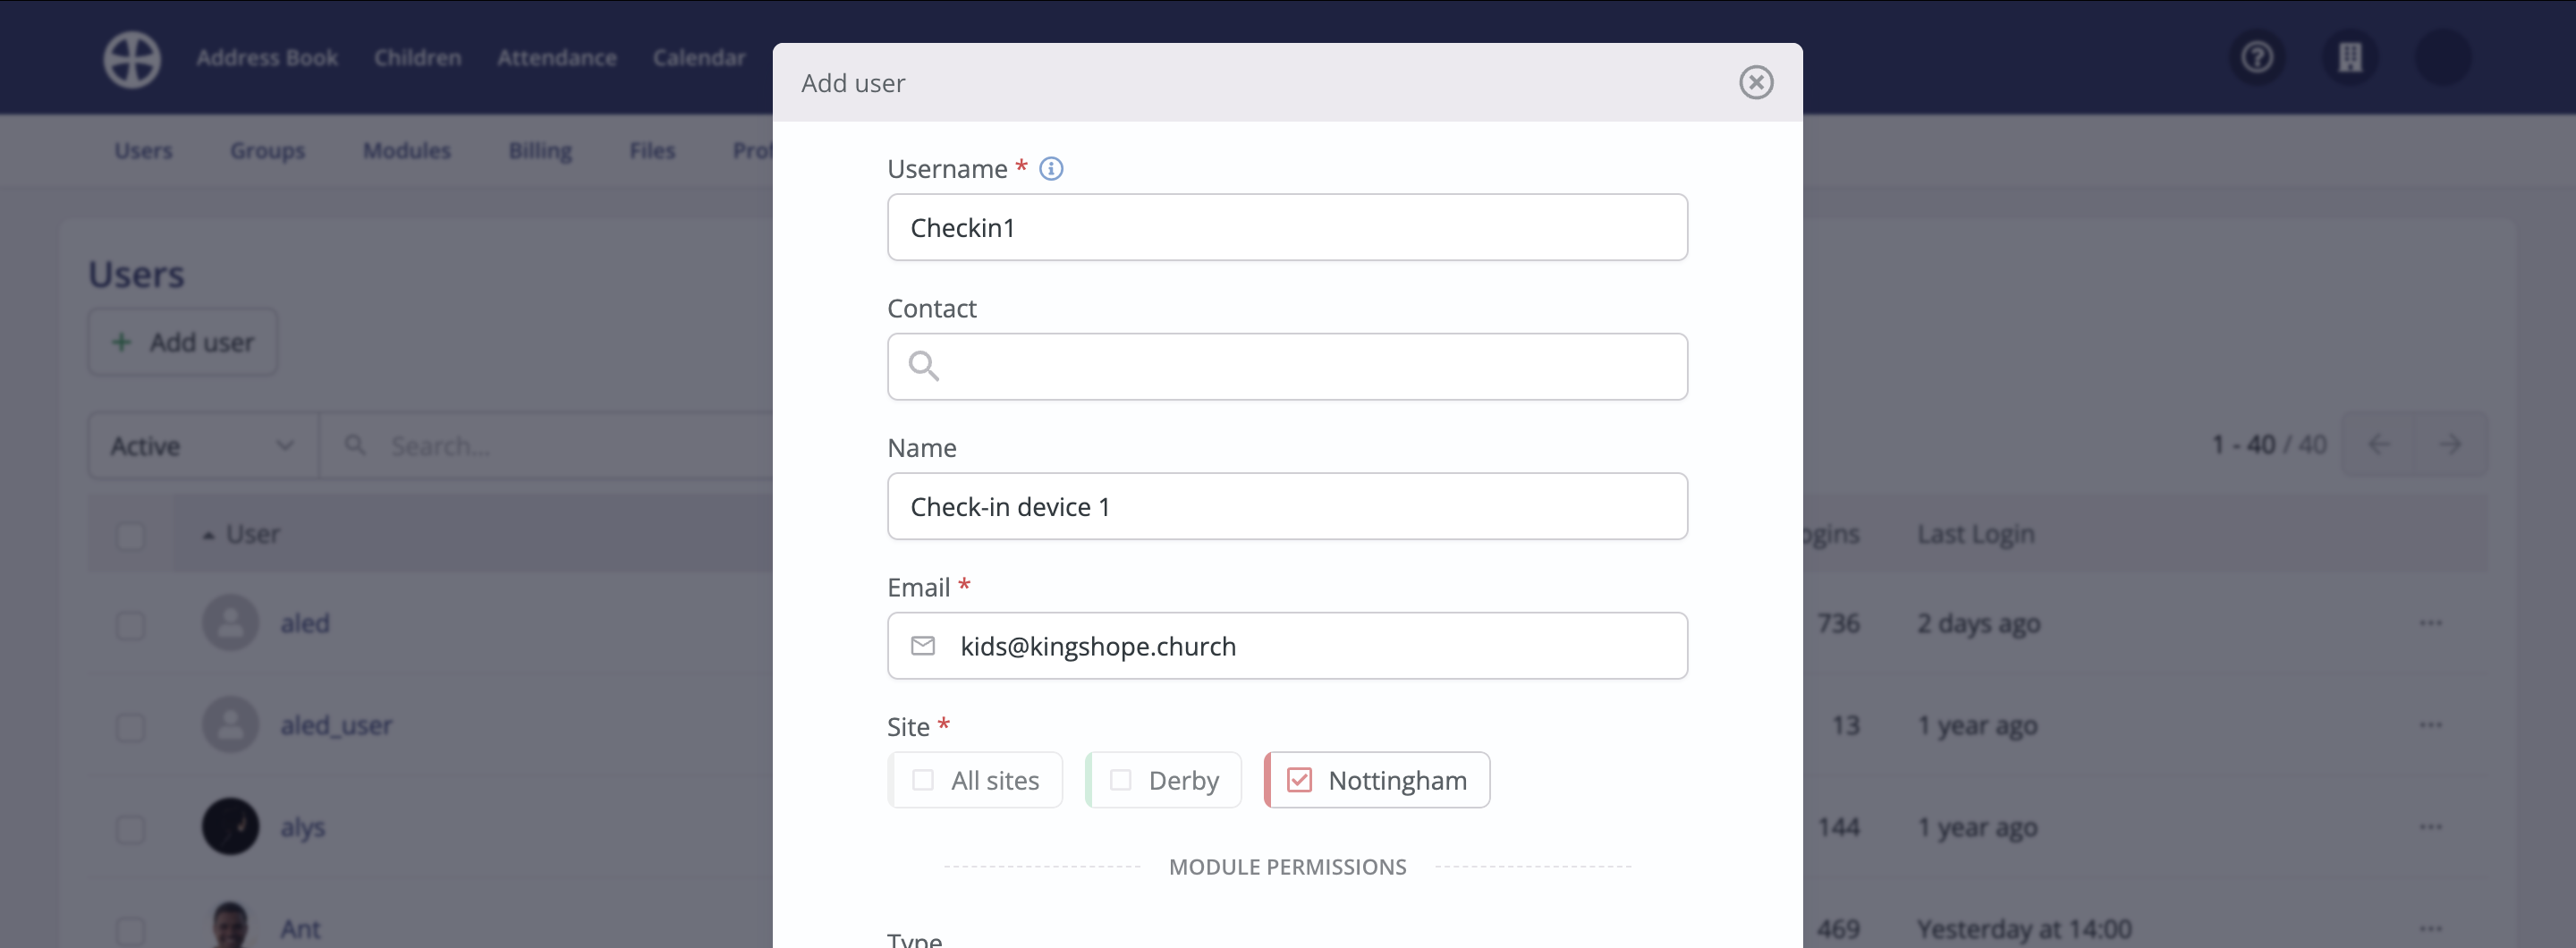Open the Active status dropdown
The image size is (2576, 948).
tap(203, 445)
